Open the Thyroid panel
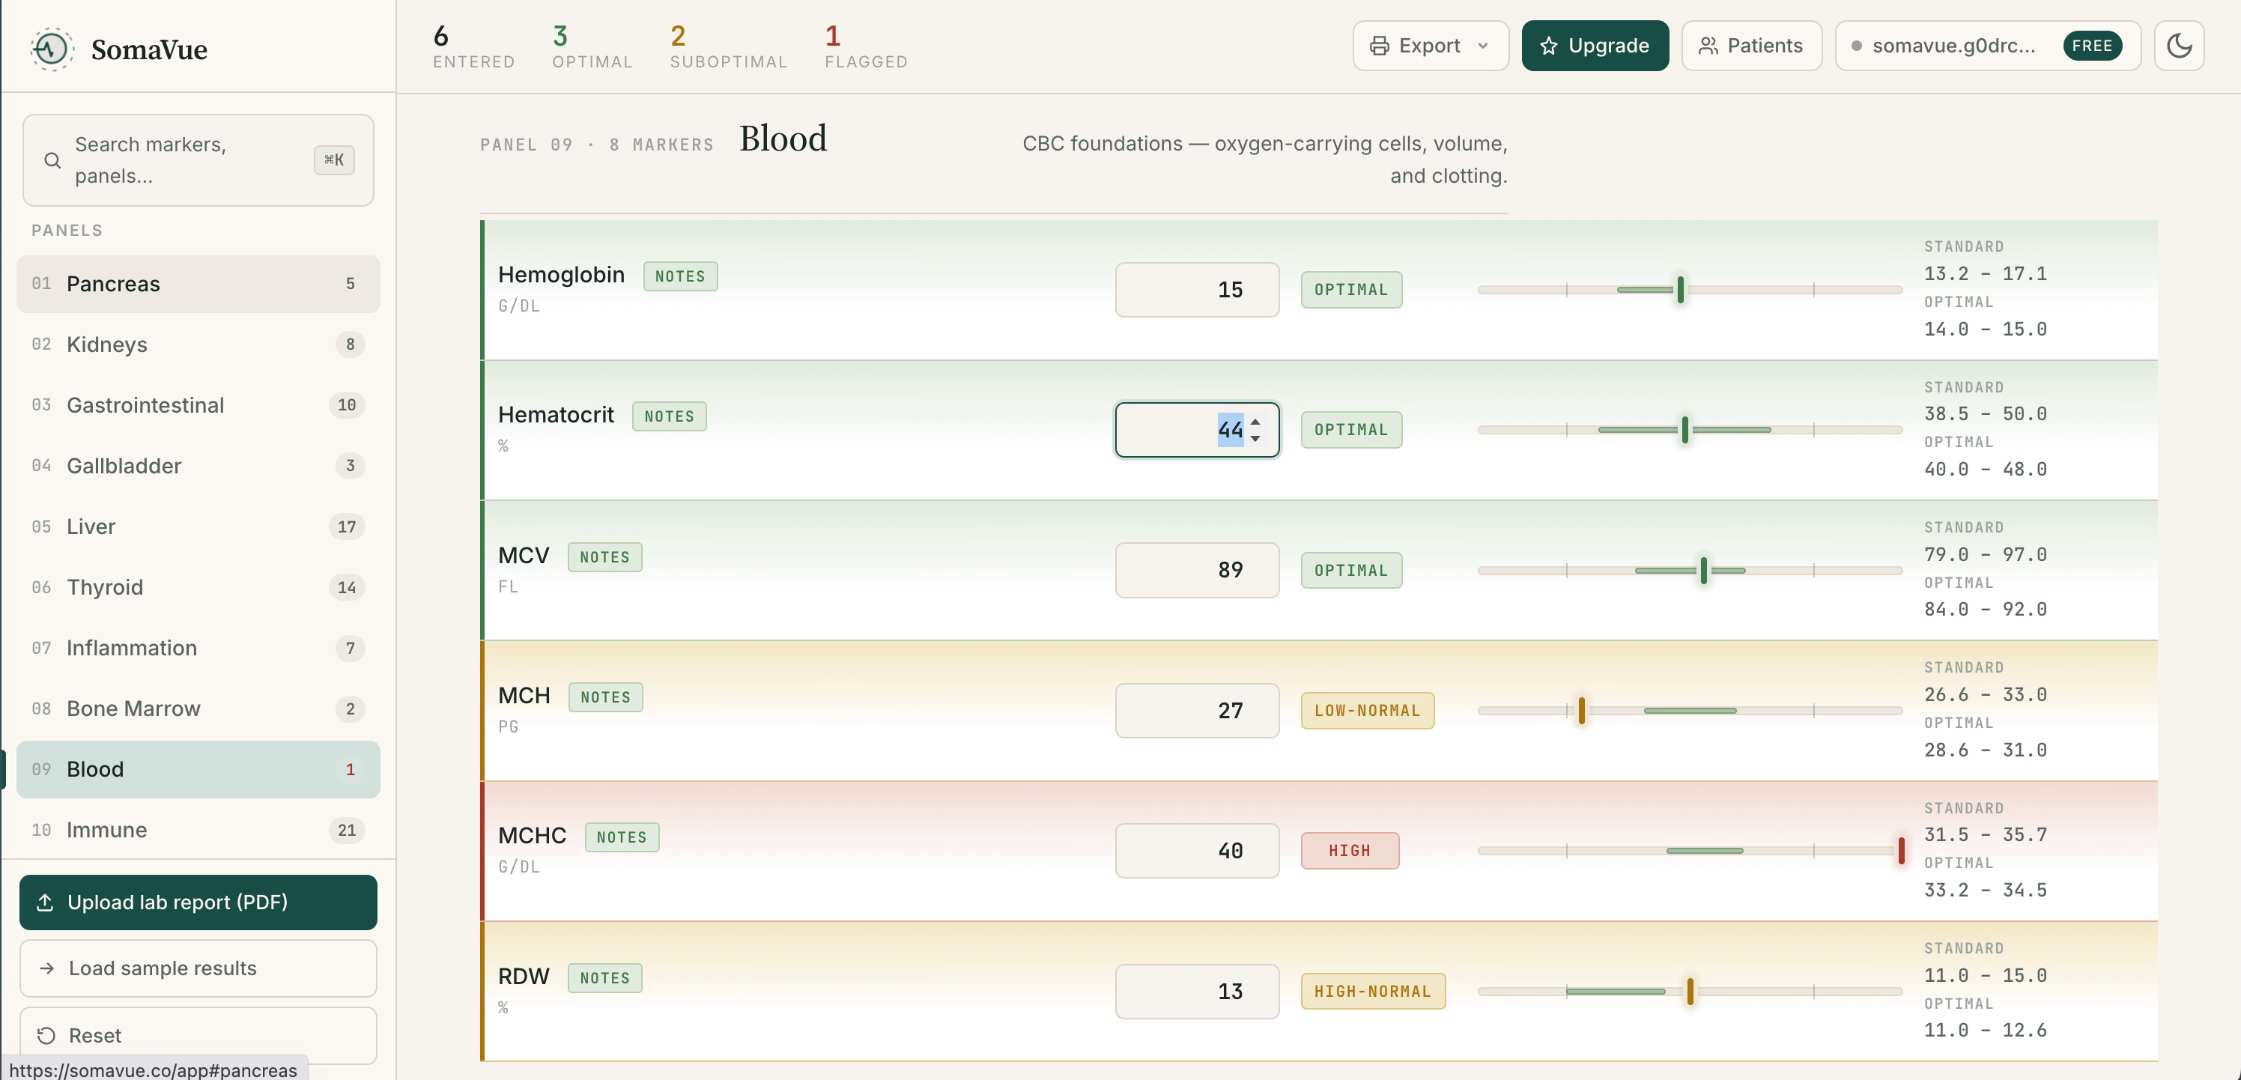This screenshot has height=1080, width=2241. tap(198, 587)
